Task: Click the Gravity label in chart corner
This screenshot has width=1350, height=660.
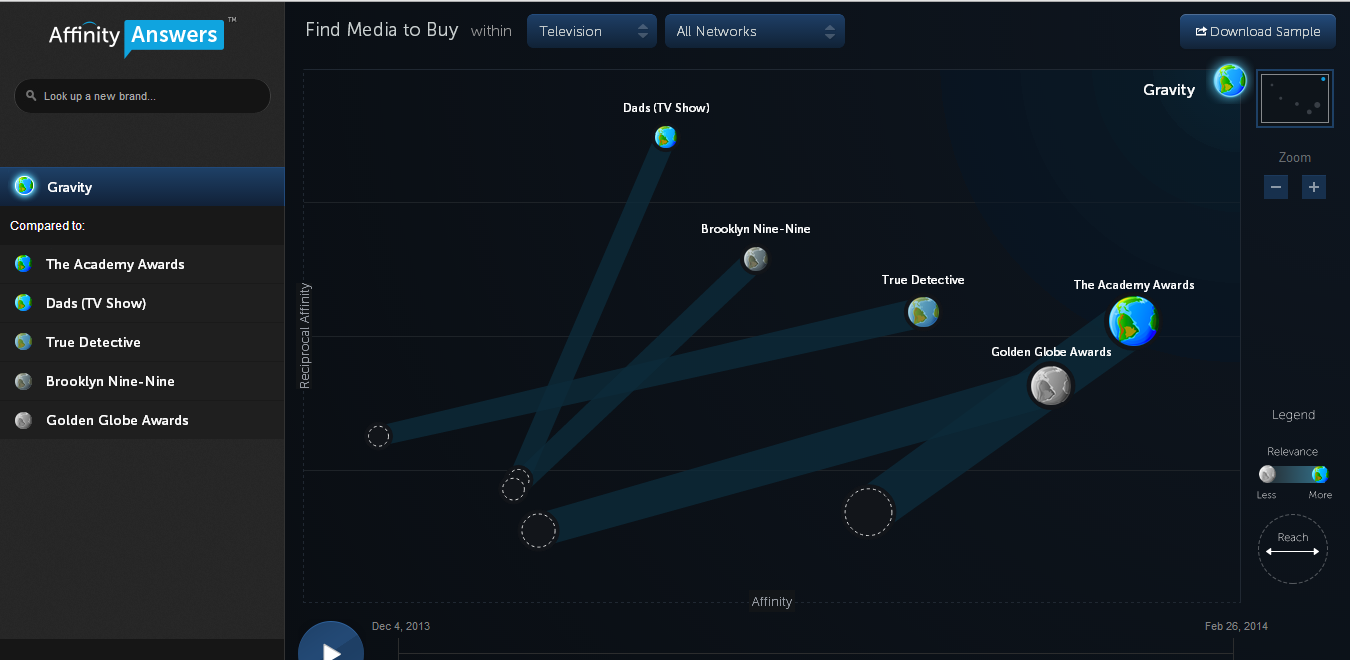Action: (1169, 90)
